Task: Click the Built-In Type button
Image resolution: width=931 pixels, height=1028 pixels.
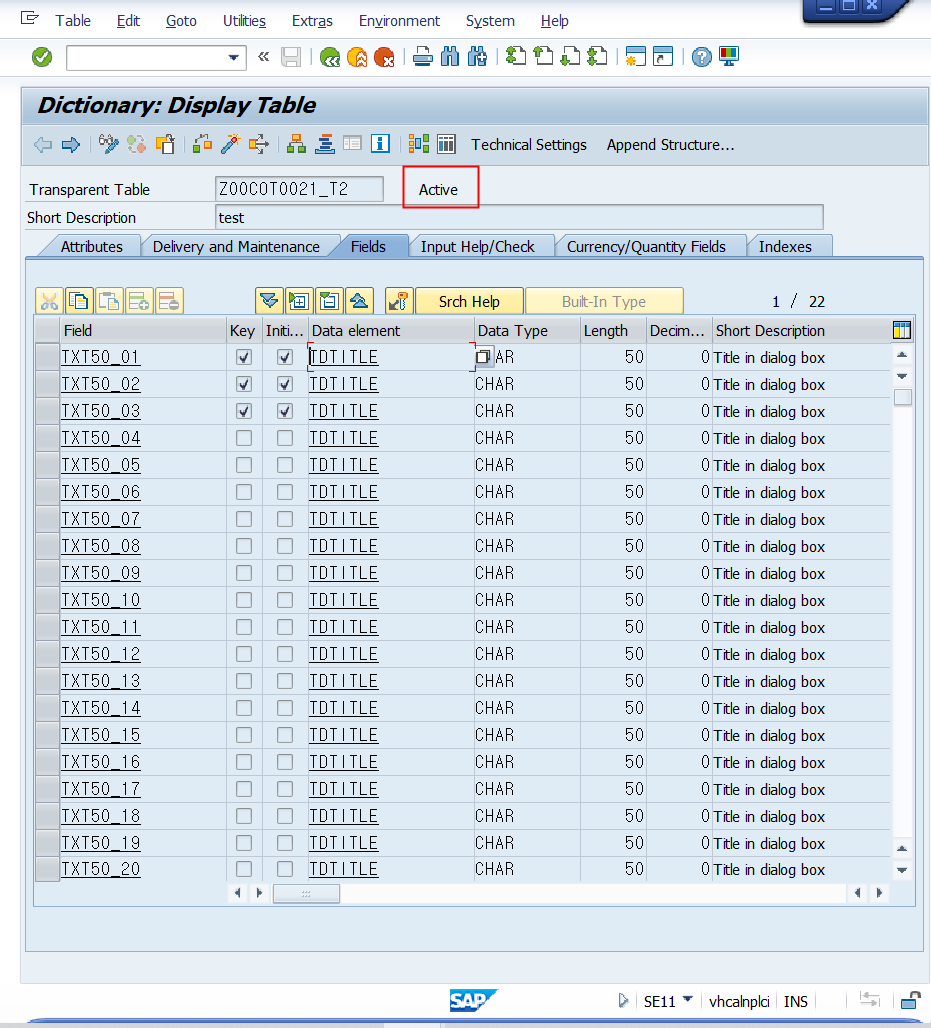Action: coord(604,302)
